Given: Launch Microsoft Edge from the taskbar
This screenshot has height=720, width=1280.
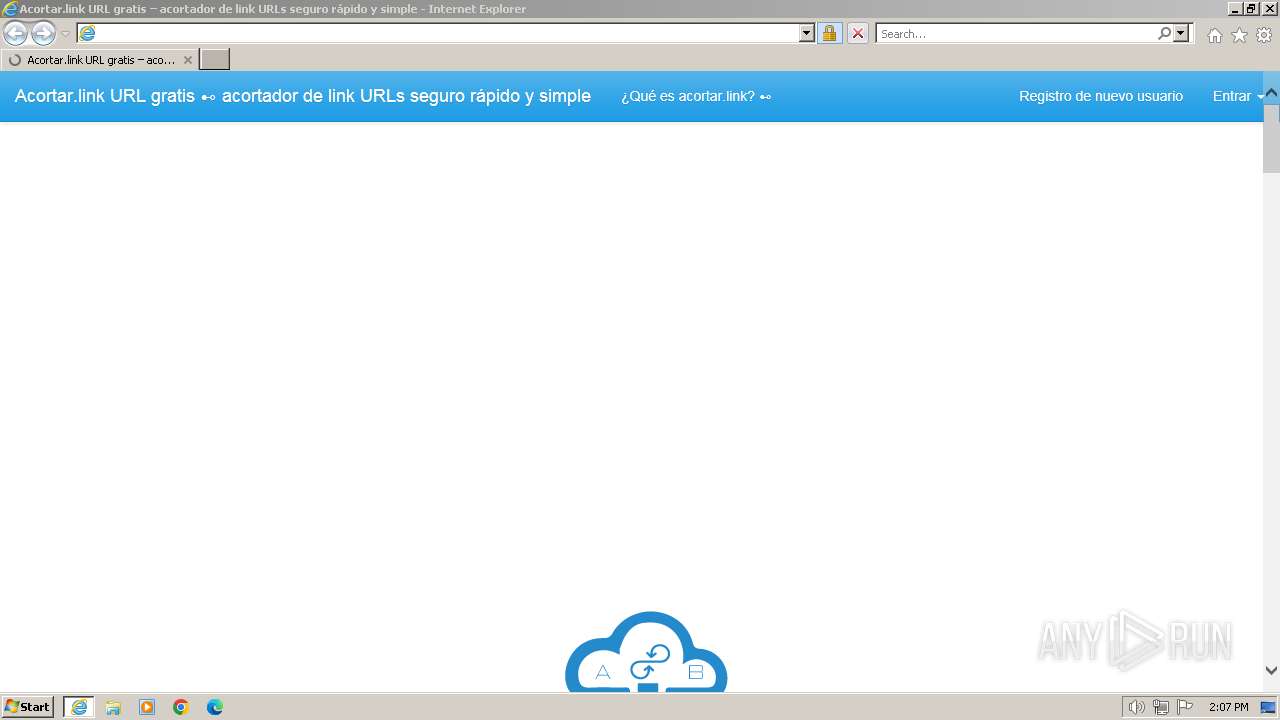Looking at the screenshot, I should [x=215, y=707].
